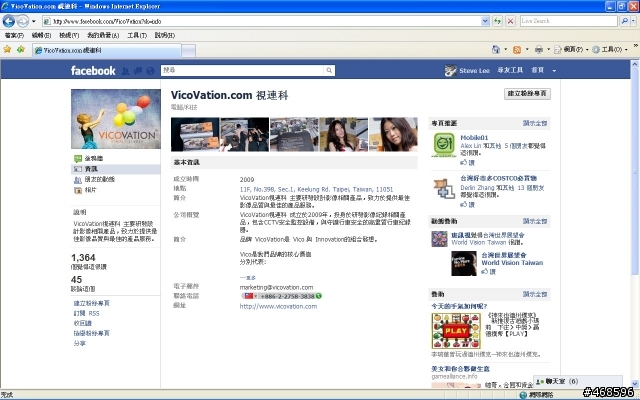640x400 pixels.
Task: Click the Mobile01 page name link
Action: click(474, 138)
